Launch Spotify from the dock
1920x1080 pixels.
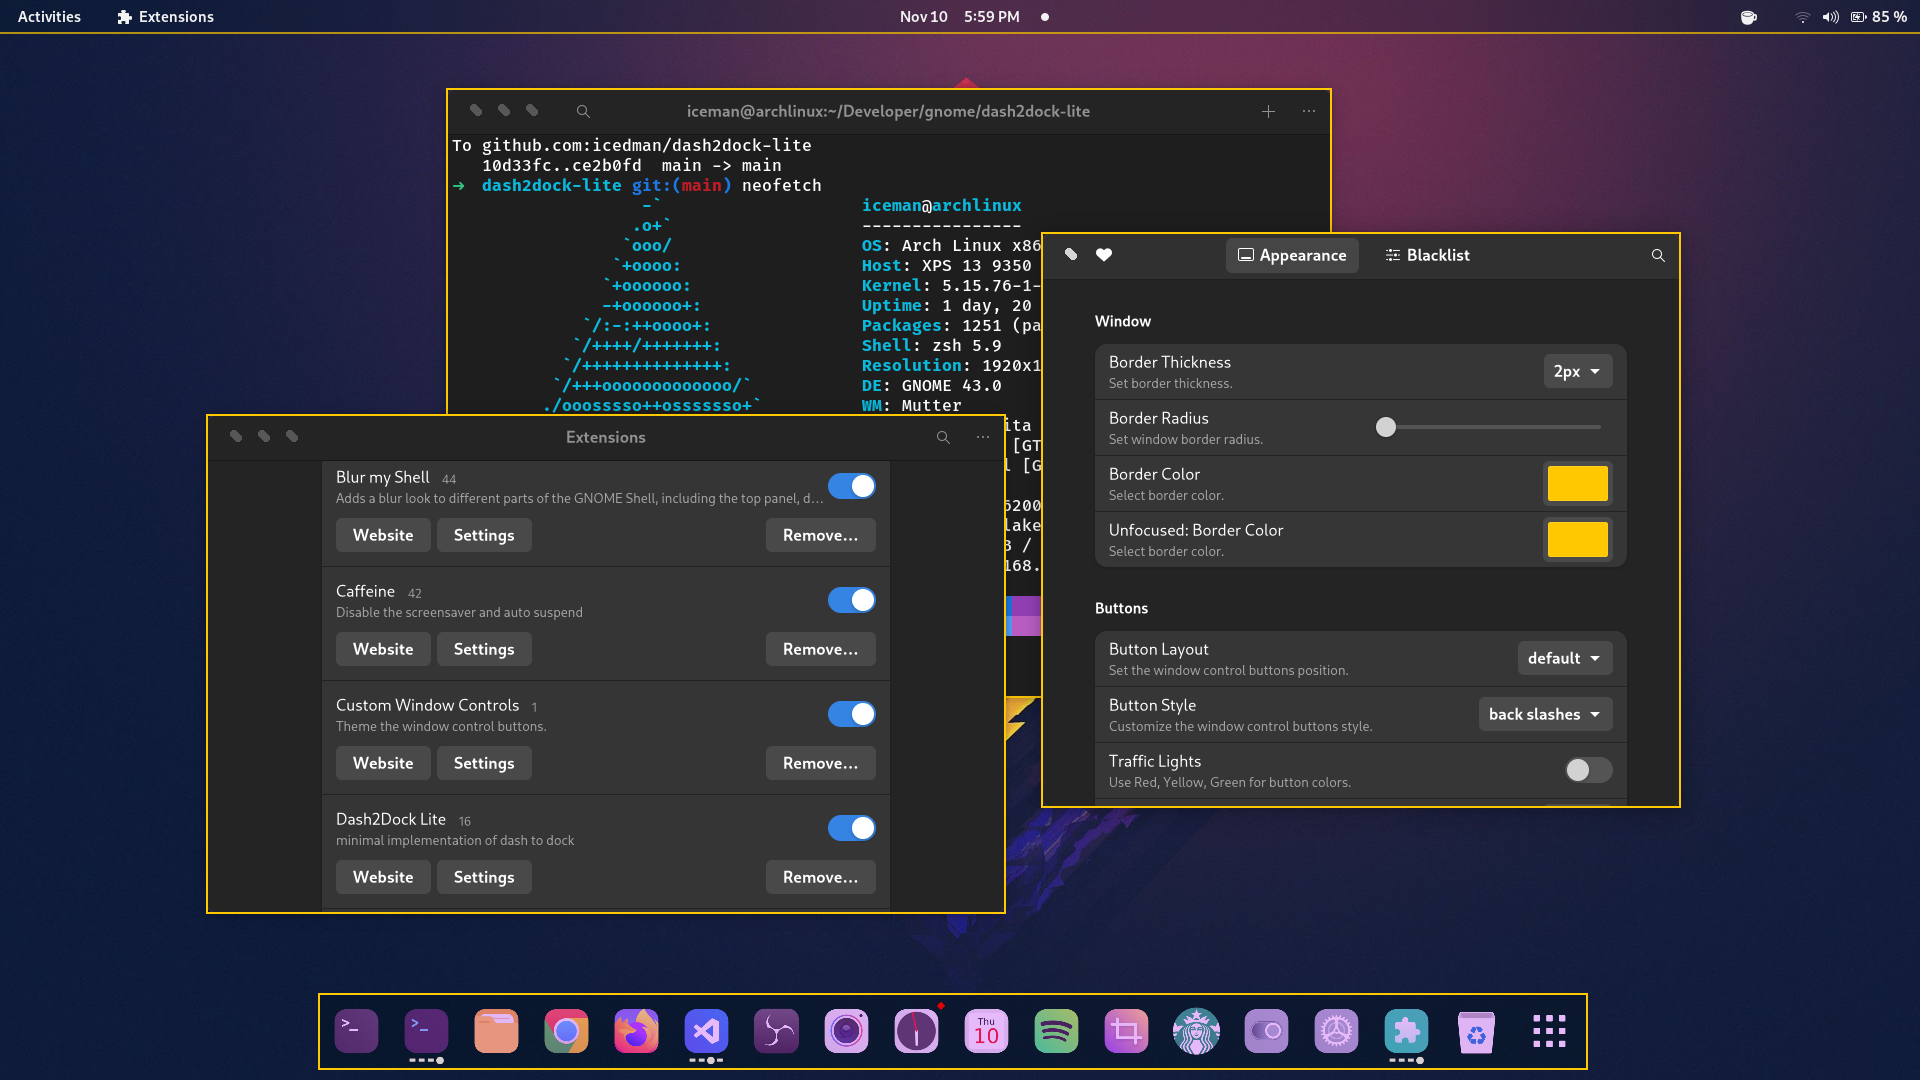(1056, 1031)
